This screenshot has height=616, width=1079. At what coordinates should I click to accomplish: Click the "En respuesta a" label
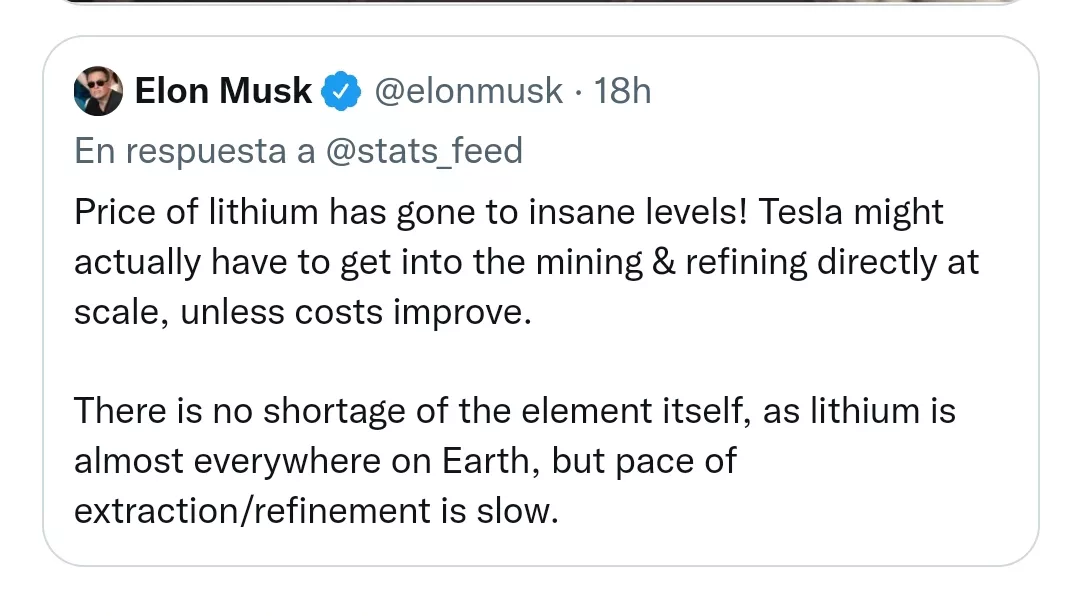(x=197, y=151)
